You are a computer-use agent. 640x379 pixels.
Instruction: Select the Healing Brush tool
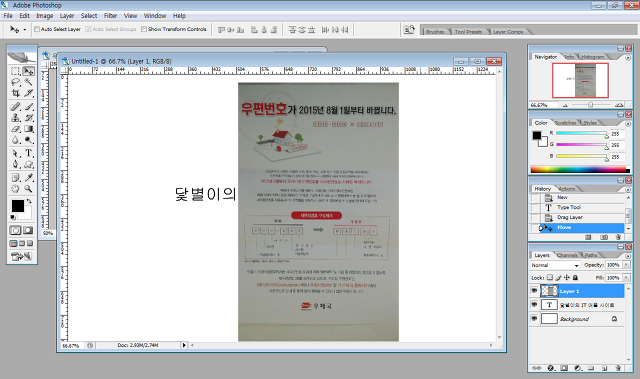pos(16,107)
